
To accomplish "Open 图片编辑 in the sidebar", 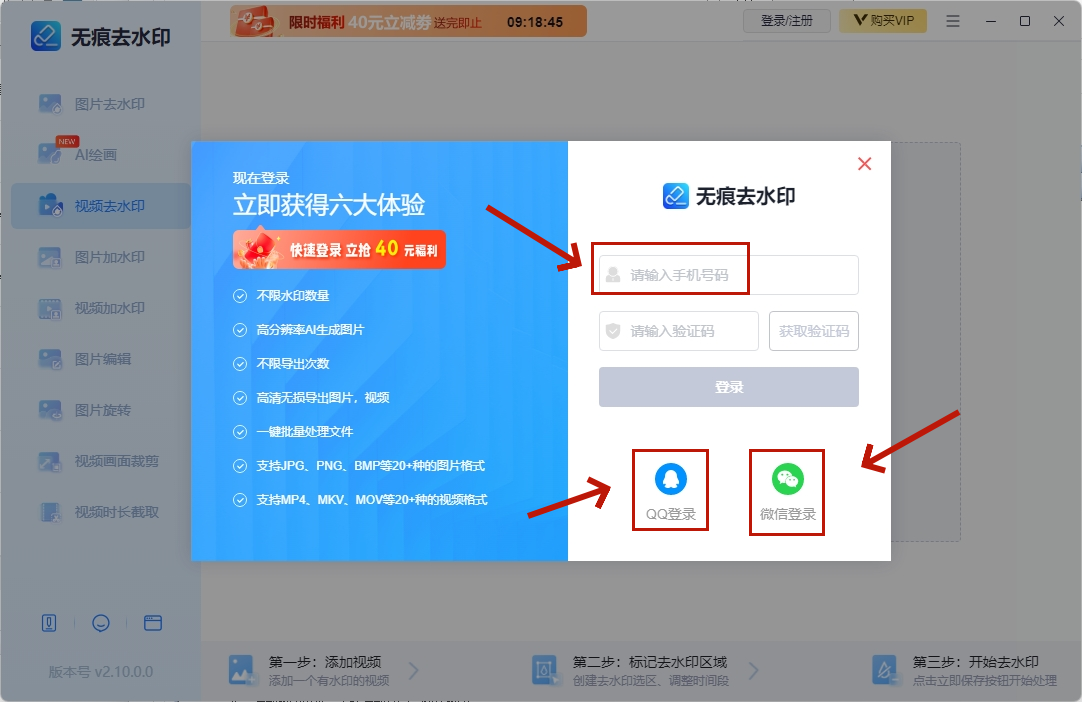I will point(100,359).
